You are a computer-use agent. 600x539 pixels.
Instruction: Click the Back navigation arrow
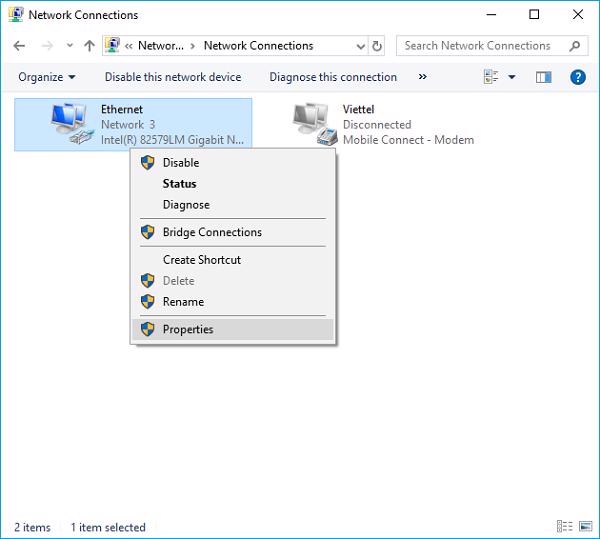tap(20, 46)
